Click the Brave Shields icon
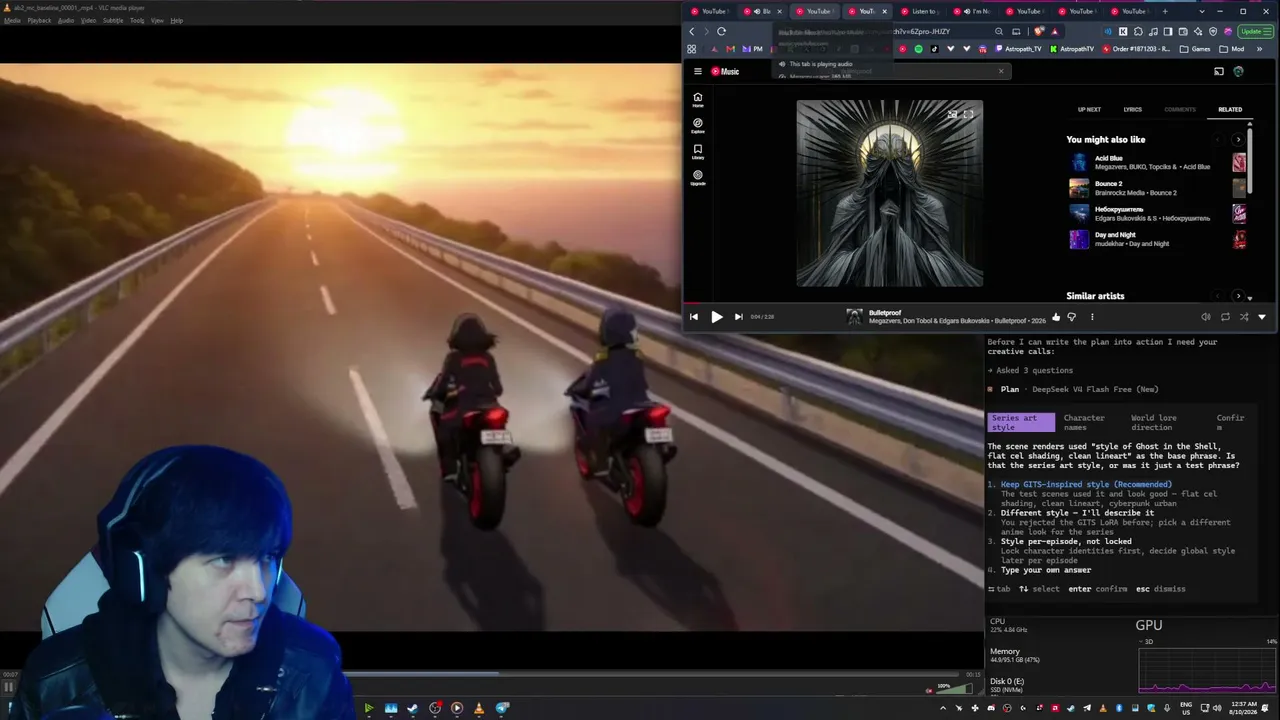Viewport: 1280px width, 720px height. [1039, 31]
